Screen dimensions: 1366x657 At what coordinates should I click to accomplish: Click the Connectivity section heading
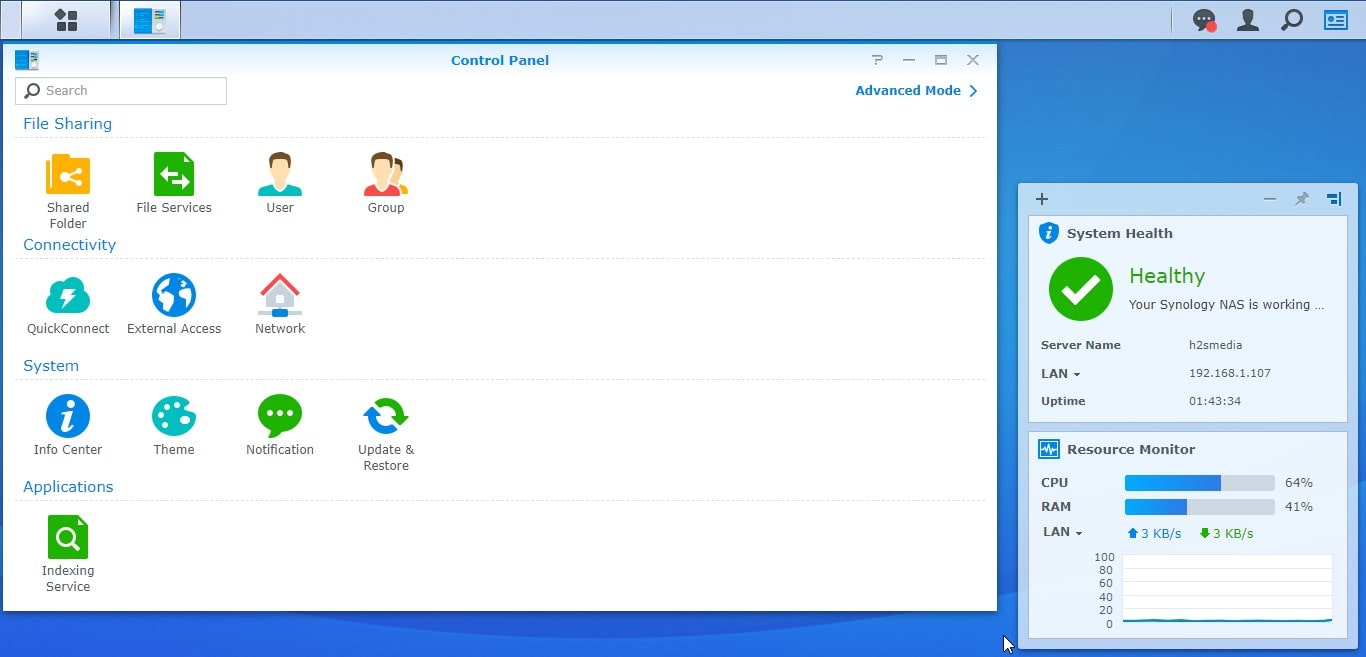tap(69, 245)
